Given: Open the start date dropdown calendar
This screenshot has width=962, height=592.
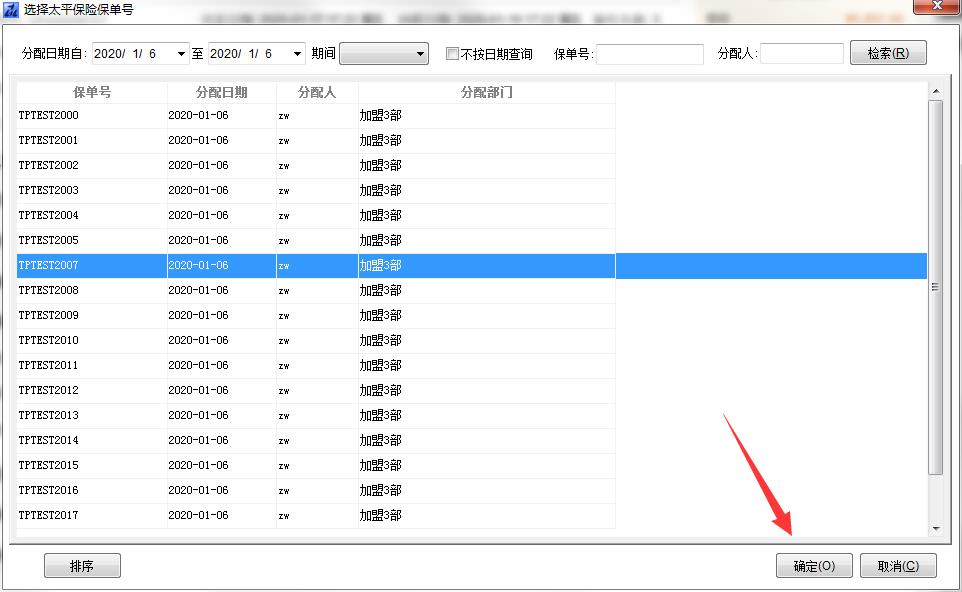Looking at the screenshot, I should (180, 54).
